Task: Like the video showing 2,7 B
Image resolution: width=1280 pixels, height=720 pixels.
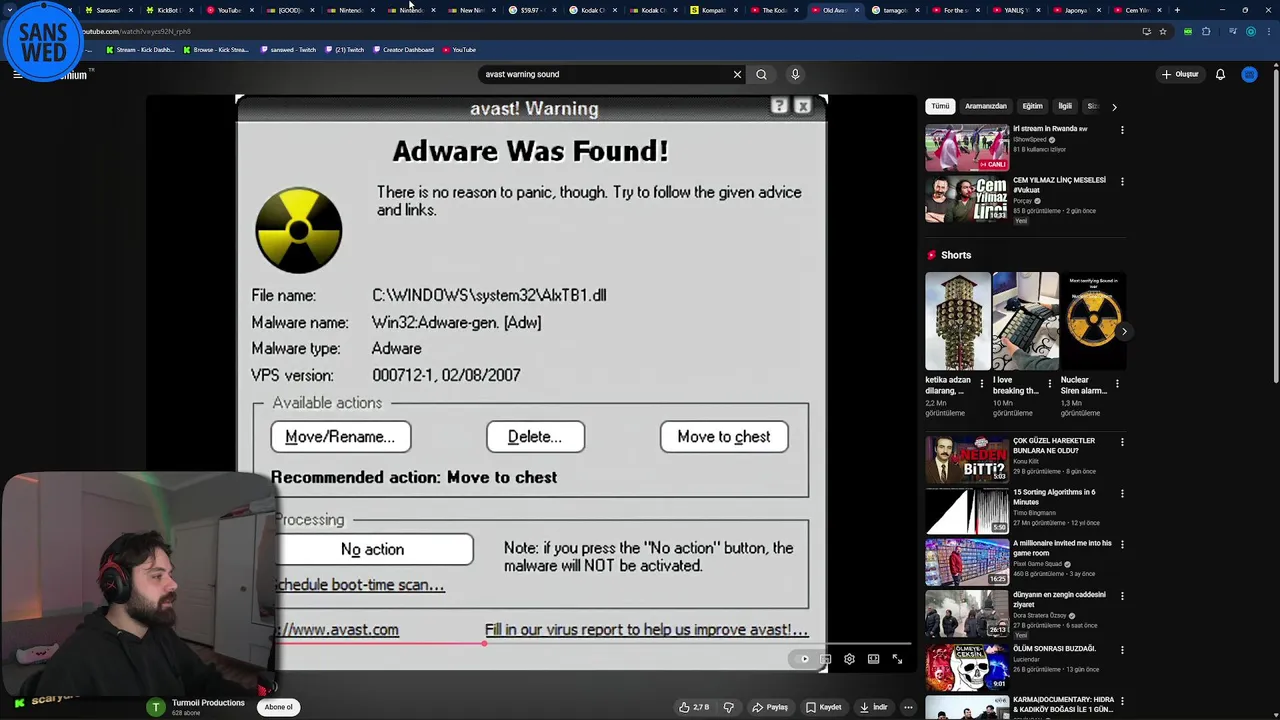Action: [x=694, y=707]
